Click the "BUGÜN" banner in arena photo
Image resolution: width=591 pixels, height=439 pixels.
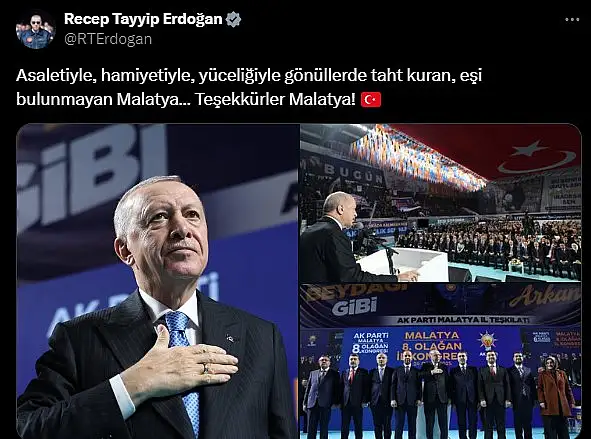click(348, 173)
